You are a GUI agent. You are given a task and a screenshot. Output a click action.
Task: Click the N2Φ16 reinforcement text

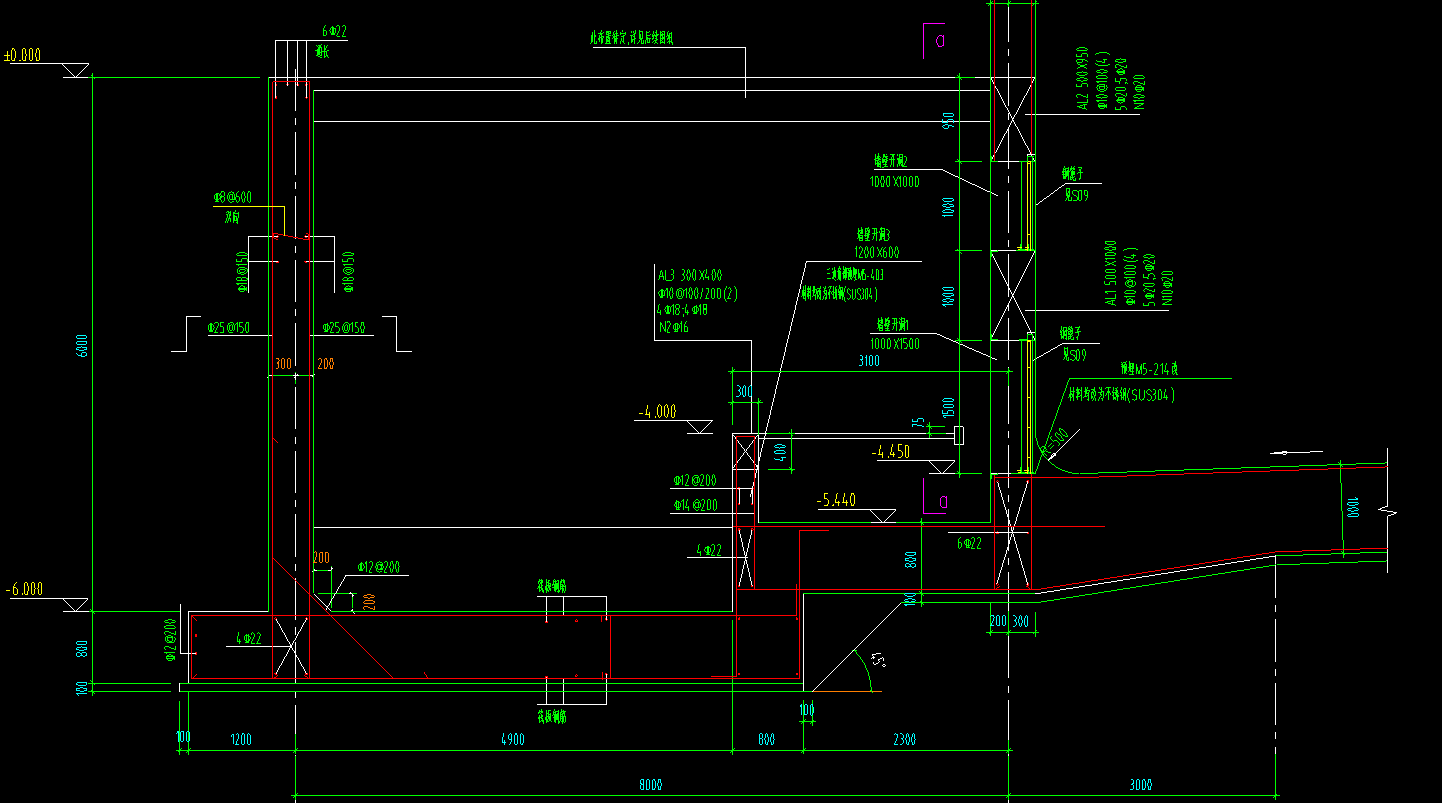point(674,327)
